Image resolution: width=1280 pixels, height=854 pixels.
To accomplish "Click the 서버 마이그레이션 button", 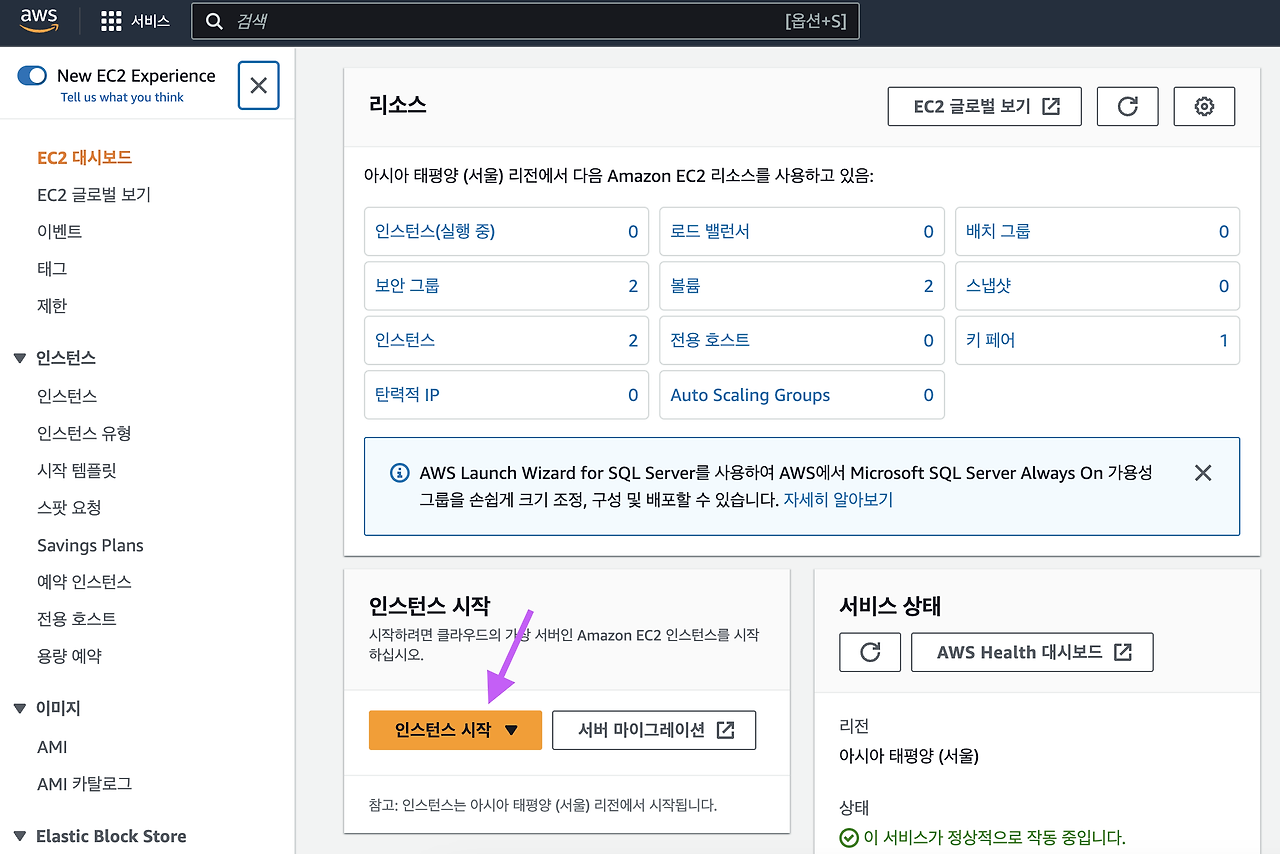I will 654,730.
